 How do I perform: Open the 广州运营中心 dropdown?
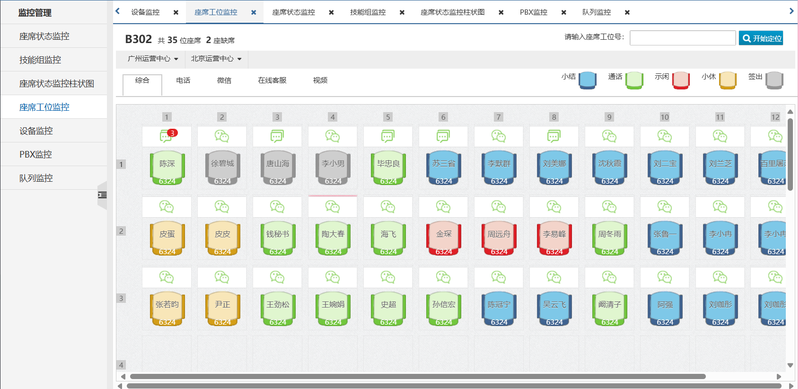[x=153, y=59]
